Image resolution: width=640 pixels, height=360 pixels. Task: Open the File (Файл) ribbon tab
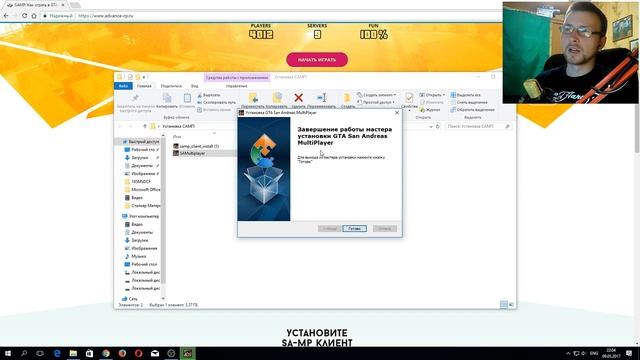point(123,86)
